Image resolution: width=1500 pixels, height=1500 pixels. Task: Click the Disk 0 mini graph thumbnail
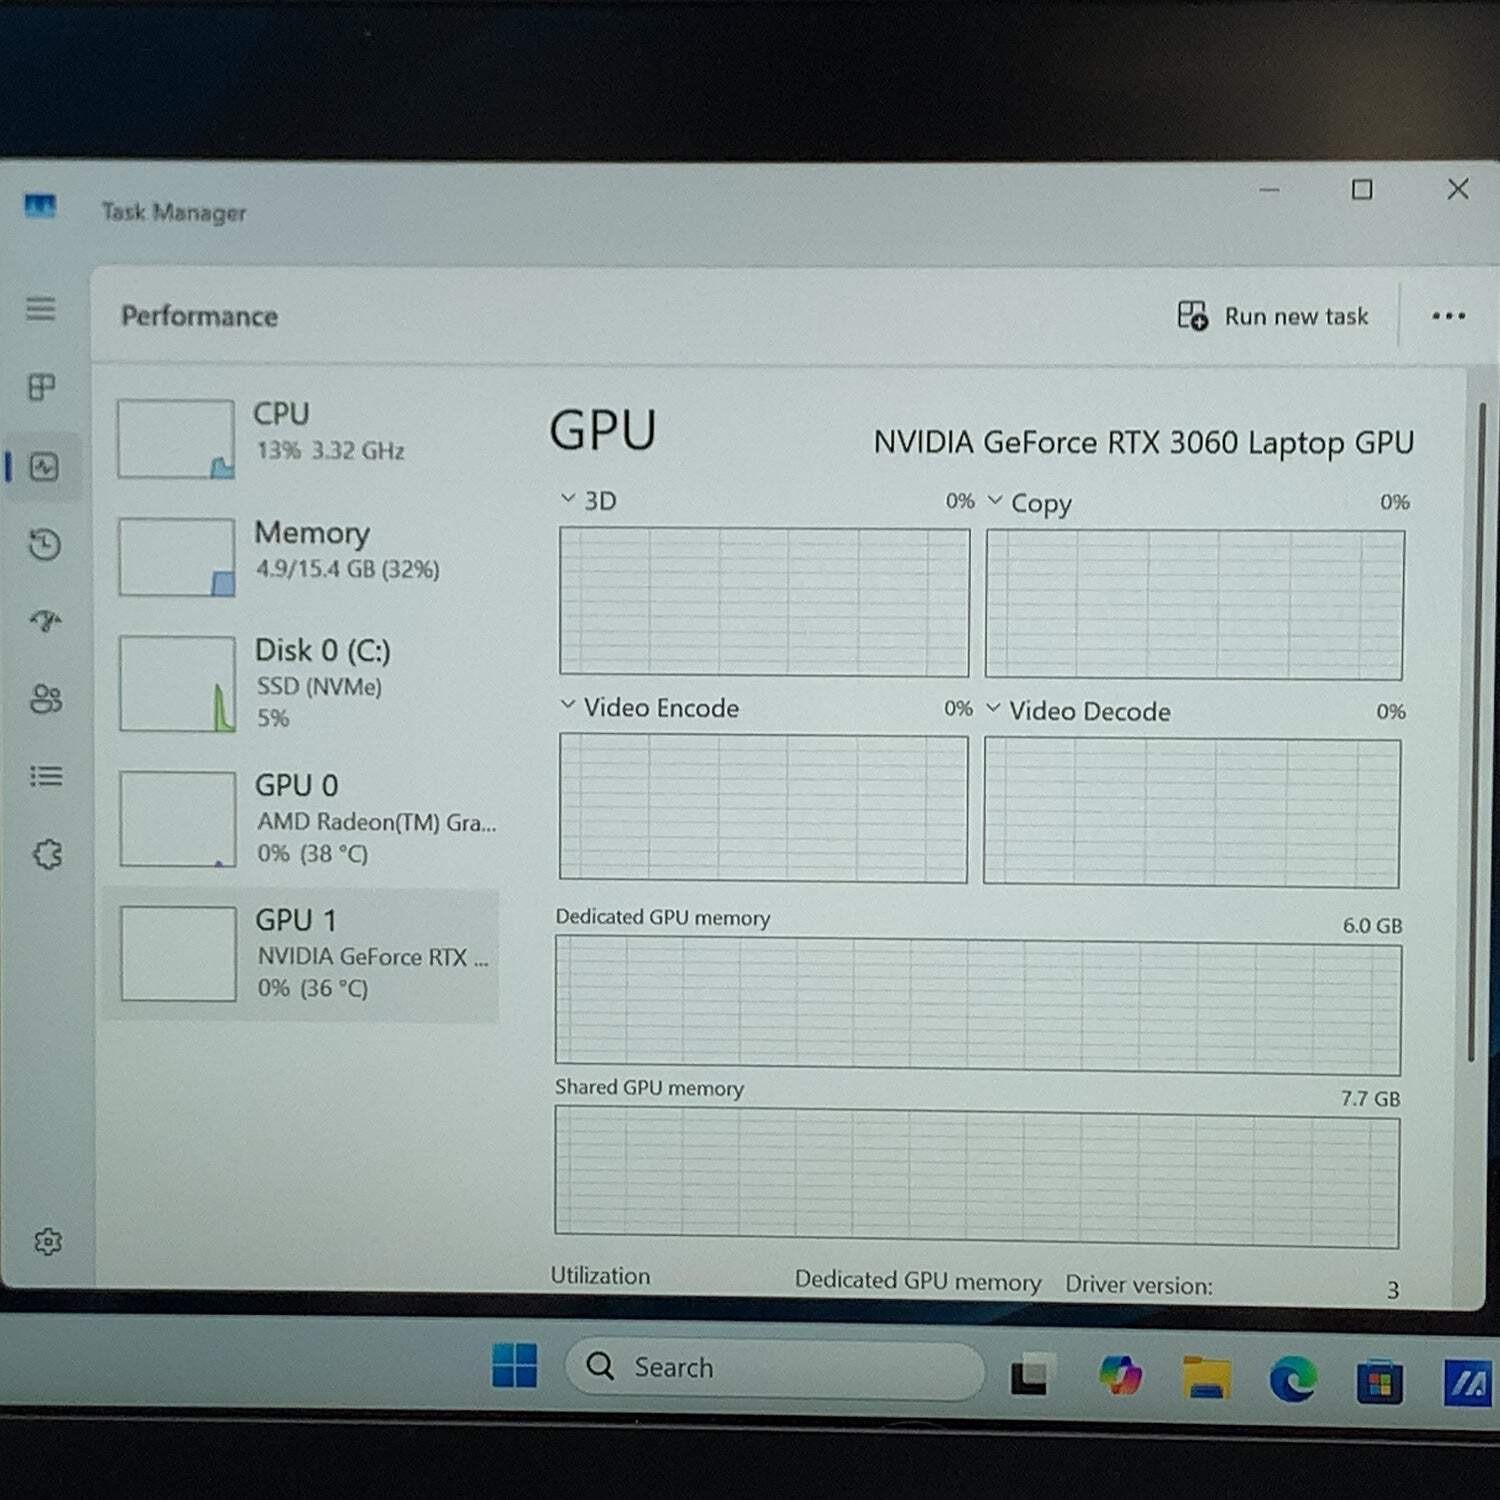pyautogui.click(x=177, y=684)
